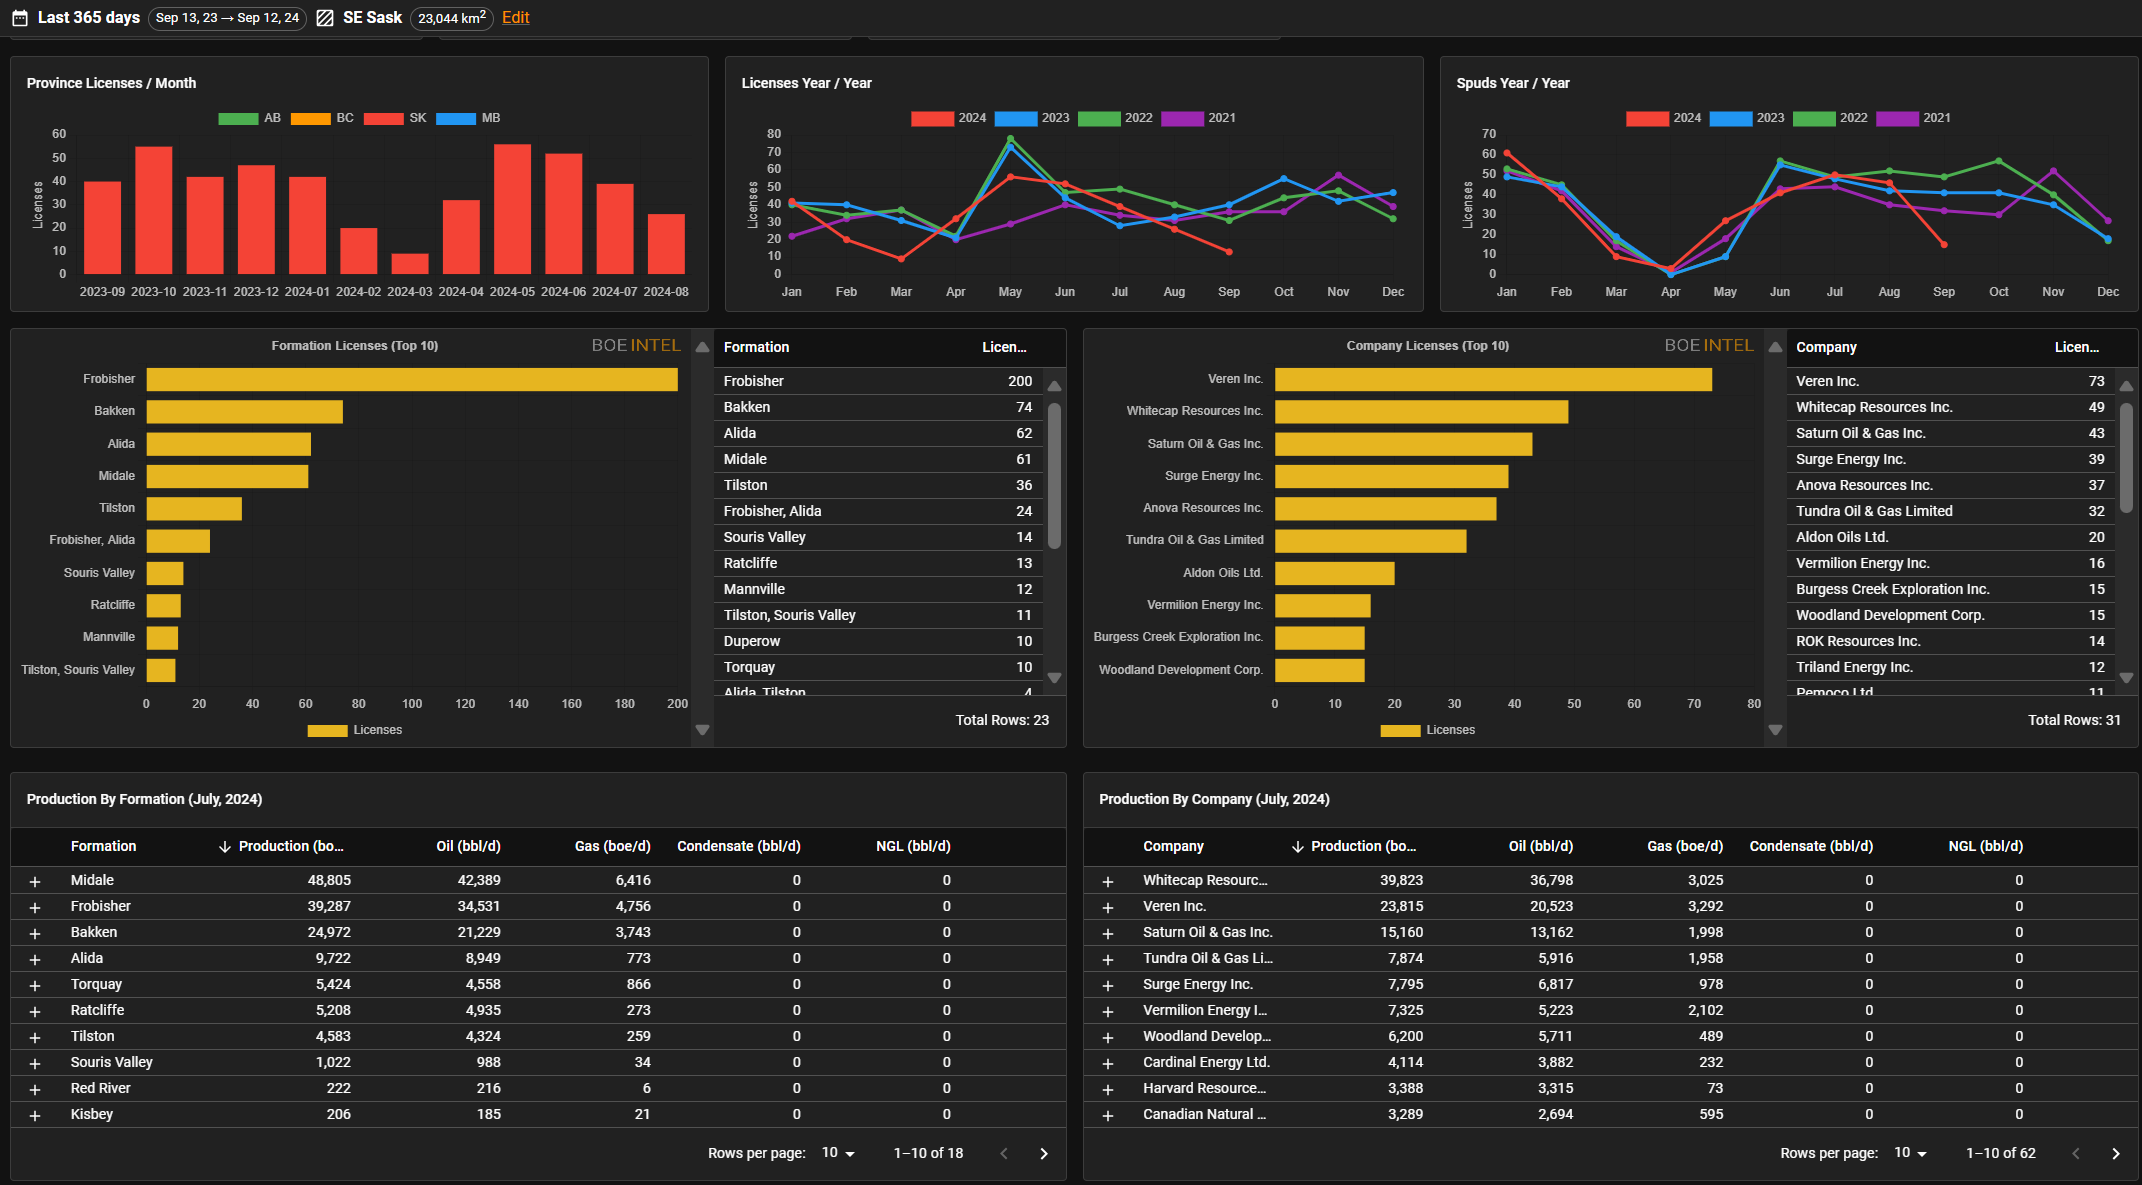Click the Formation licenses table vertical scrollbar
The image size is (2142, 1185).
(1054, 475)
